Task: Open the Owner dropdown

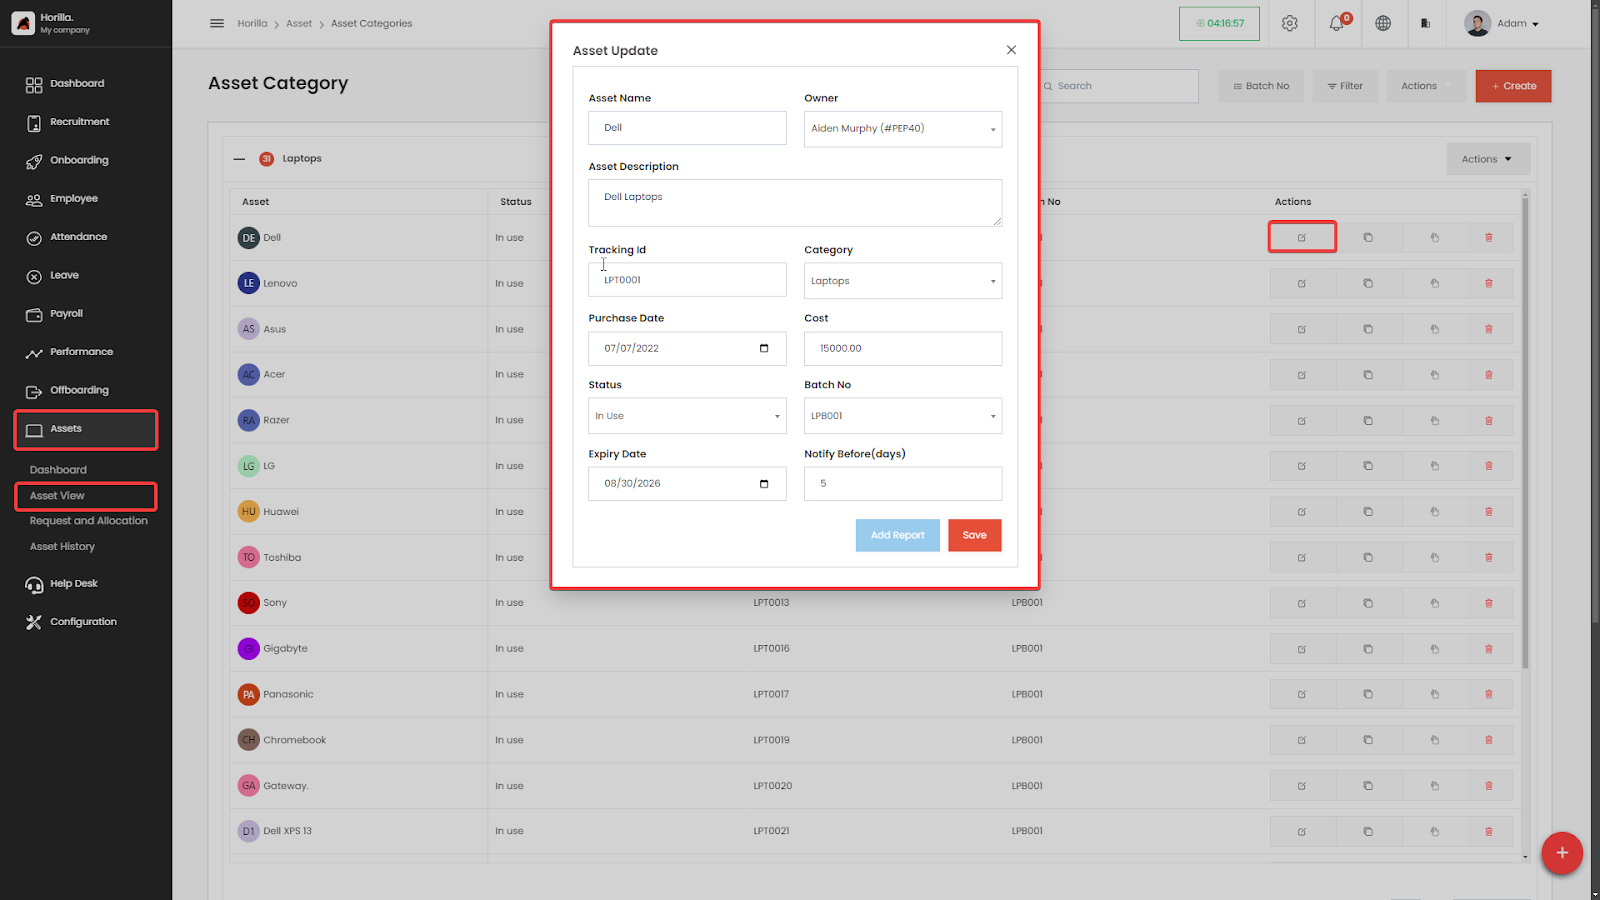Action: click(x=903, y=129)
